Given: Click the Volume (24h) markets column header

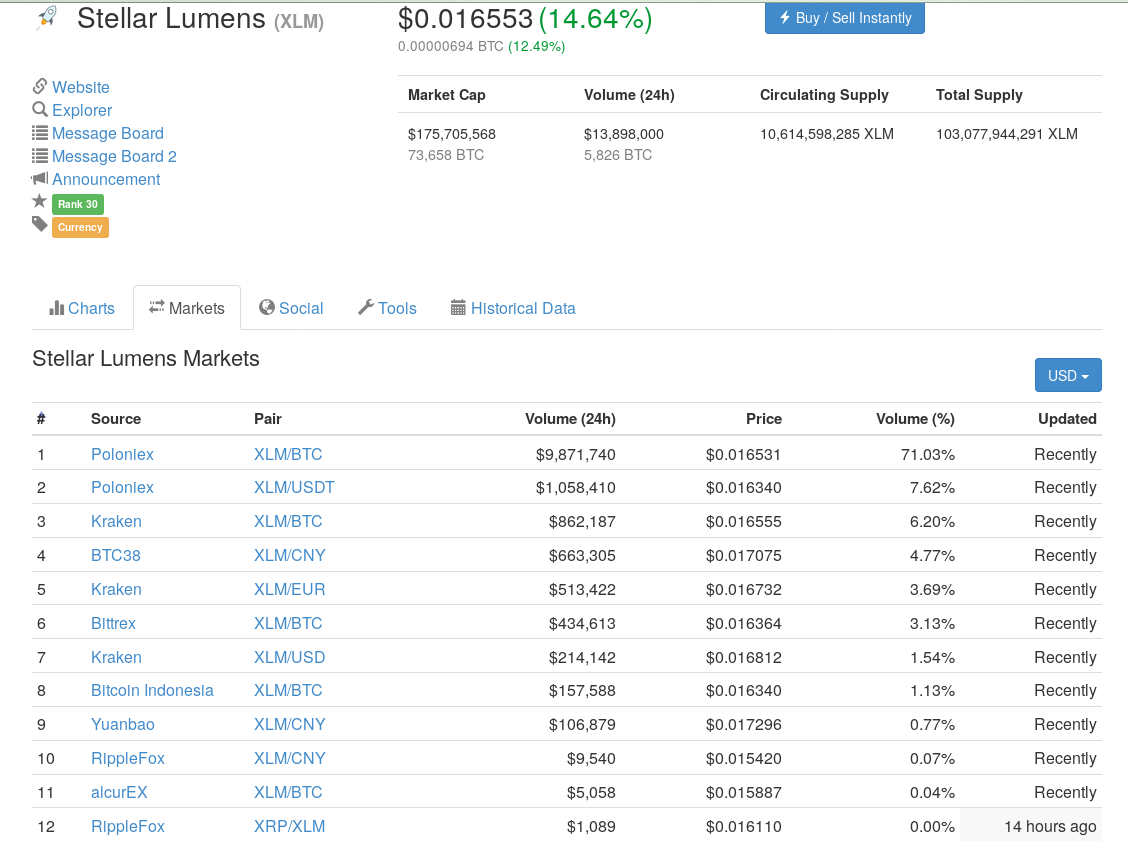Looking at the screenshot, I should (x=570, y=419).
